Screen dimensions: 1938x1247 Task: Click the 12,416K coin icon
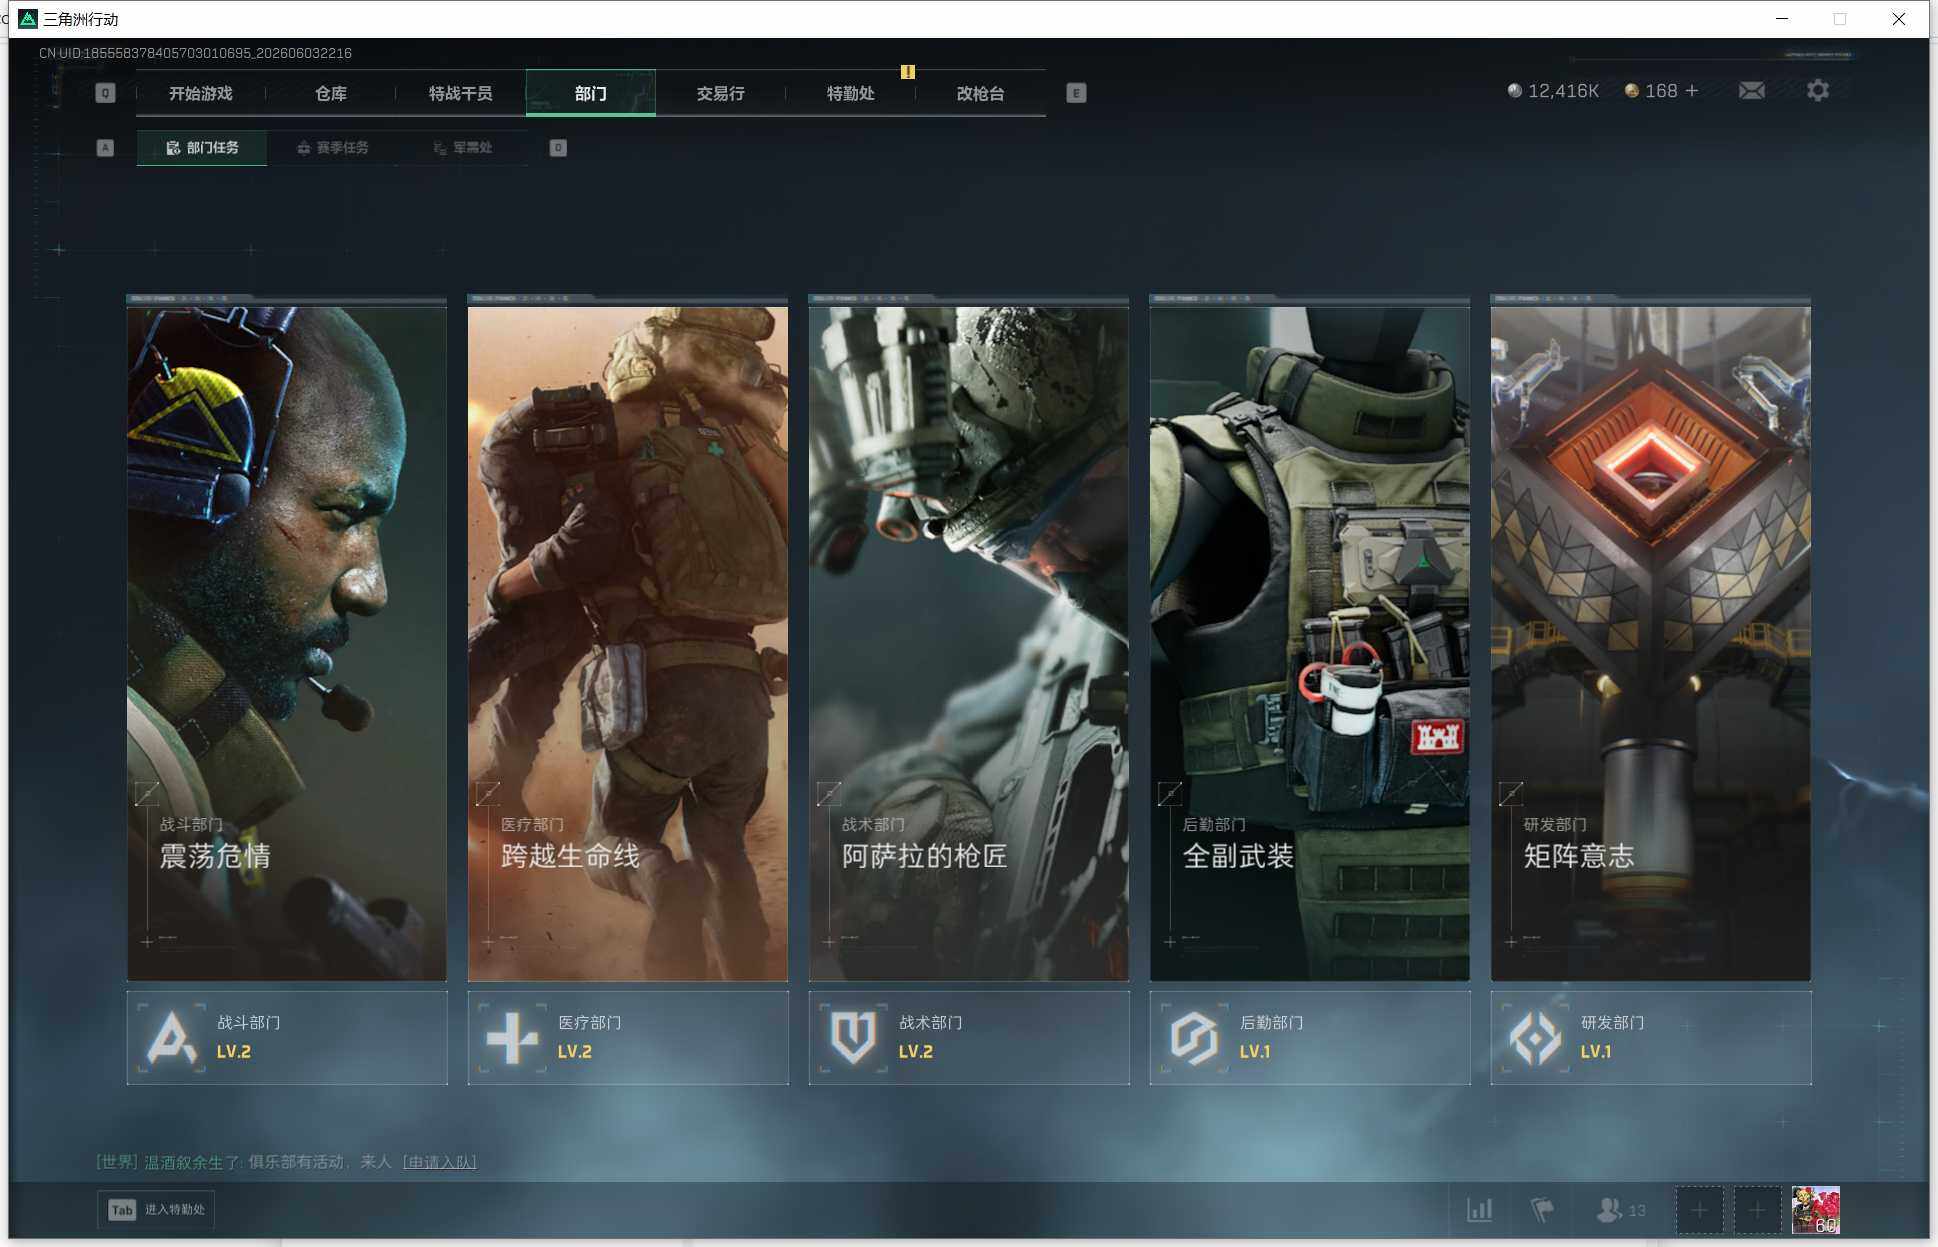pyautogui.click(x=1515, y=91)
